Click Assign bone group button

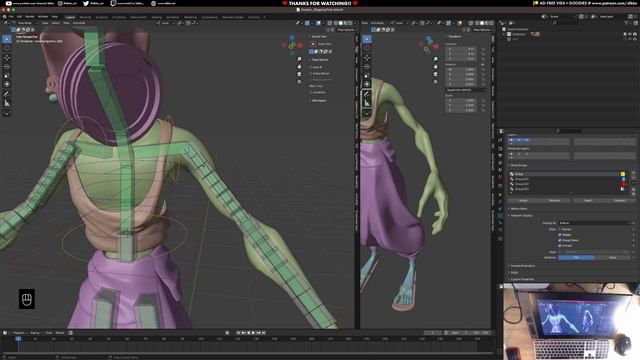(523, 200)
